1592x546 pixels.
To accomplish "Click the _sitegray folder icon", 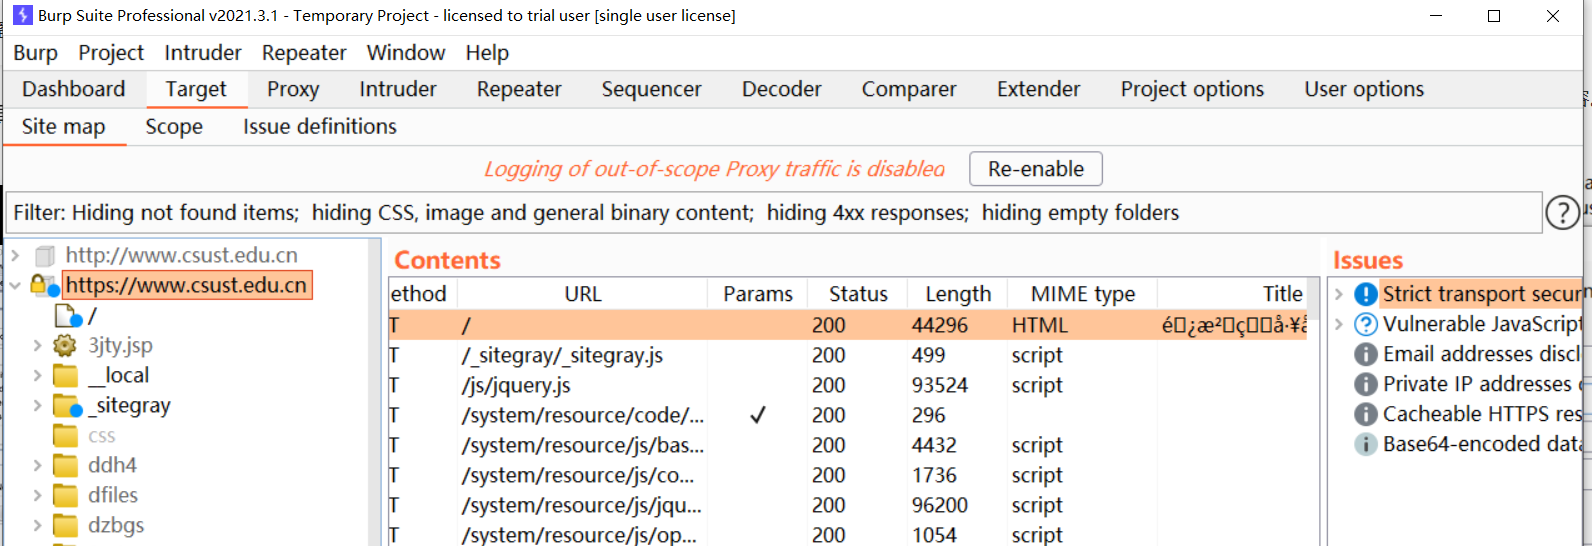I will tap(67, 406).
